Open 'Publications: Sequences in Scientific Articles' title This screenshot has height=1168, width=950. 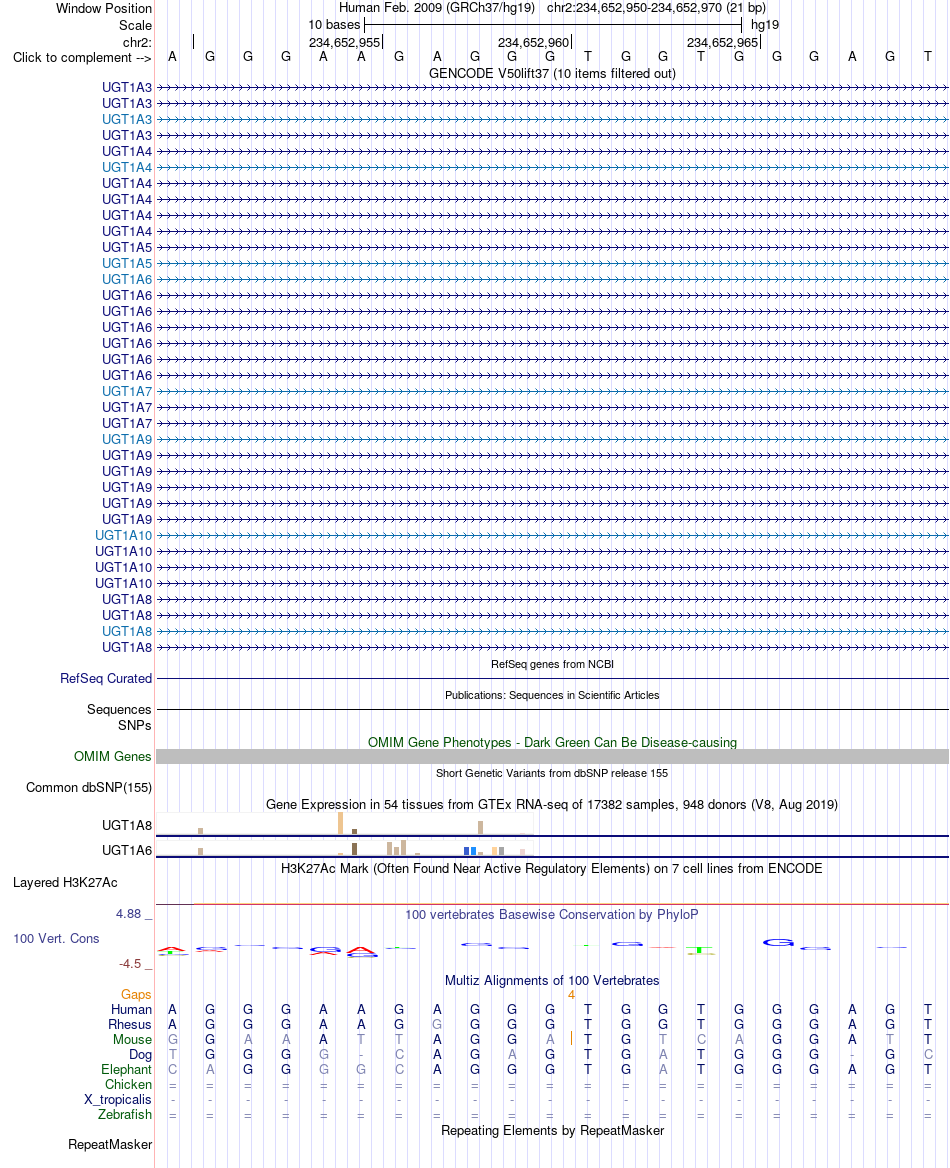[x=552, y=695]
